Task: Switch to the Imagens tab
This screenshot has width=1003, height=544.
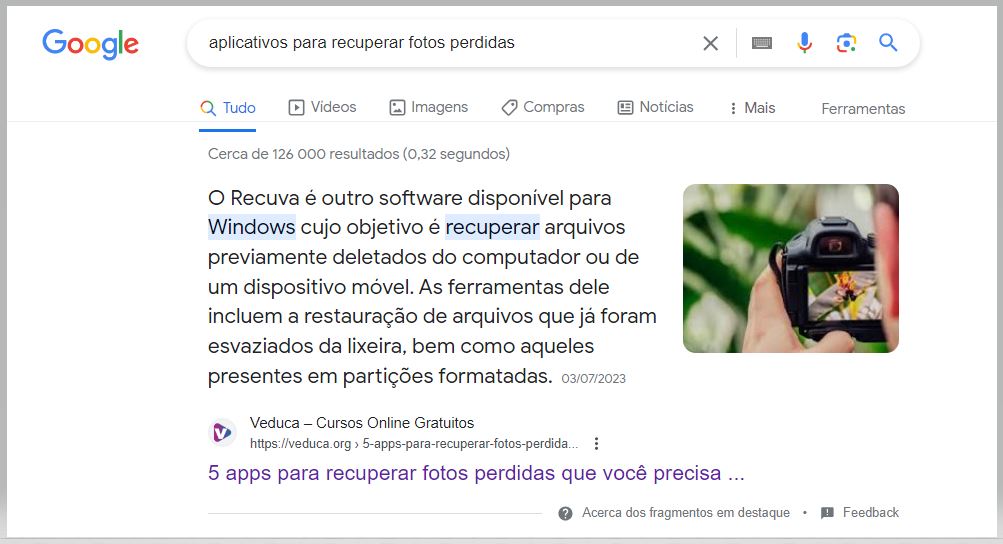Action: [x=429, y=108]
